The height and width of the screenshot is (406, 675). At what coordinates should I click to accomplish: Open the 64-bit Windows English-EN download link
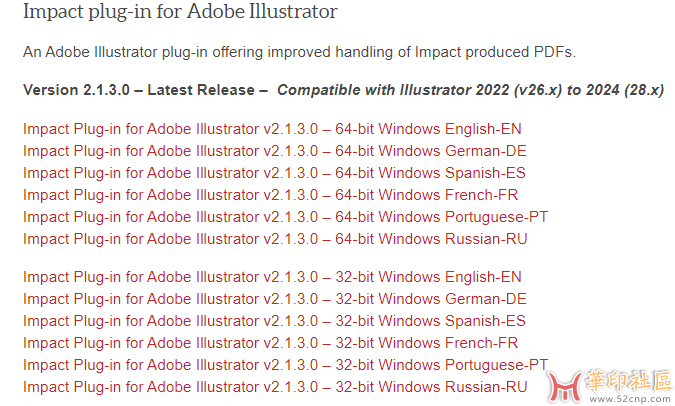click(272, 129)
